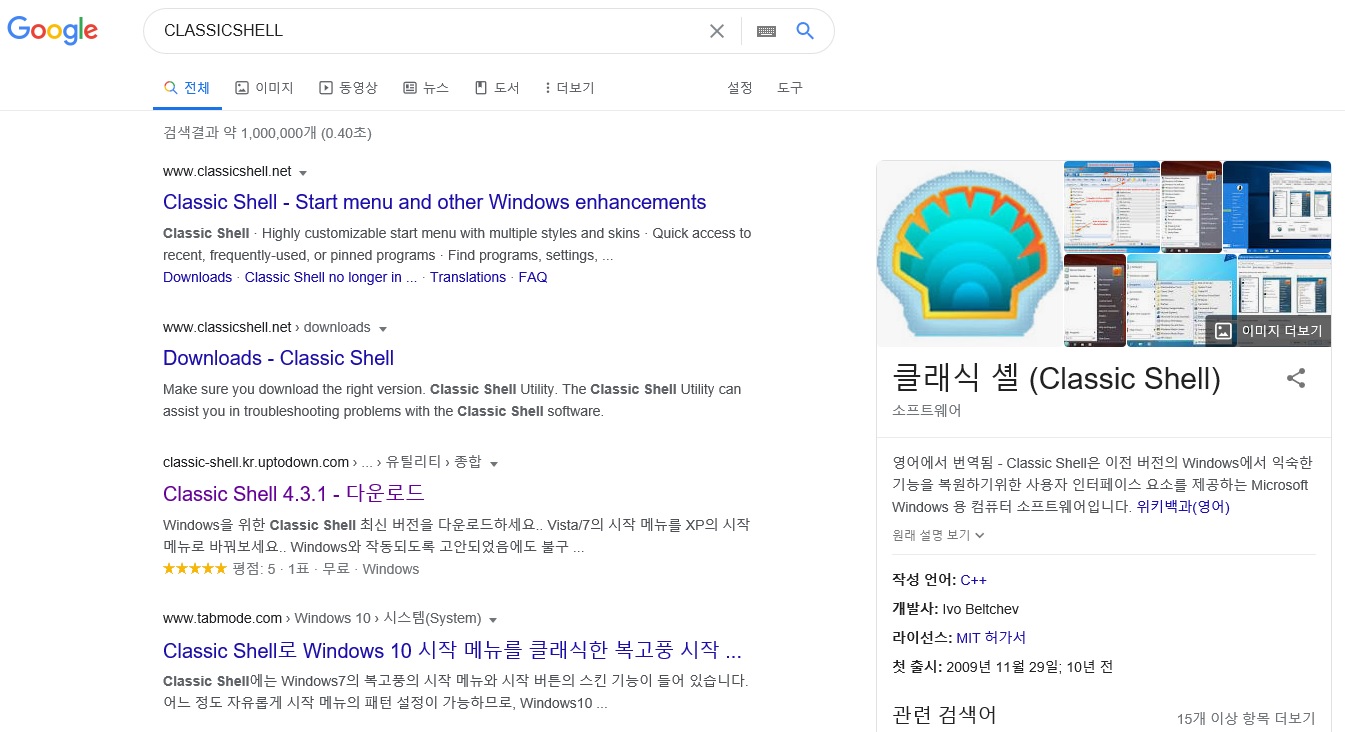Image resolution: width=1345 pixels, height=732 pixels.
Task: Switch to the 뉴스 tab
Action: point(426,88)
